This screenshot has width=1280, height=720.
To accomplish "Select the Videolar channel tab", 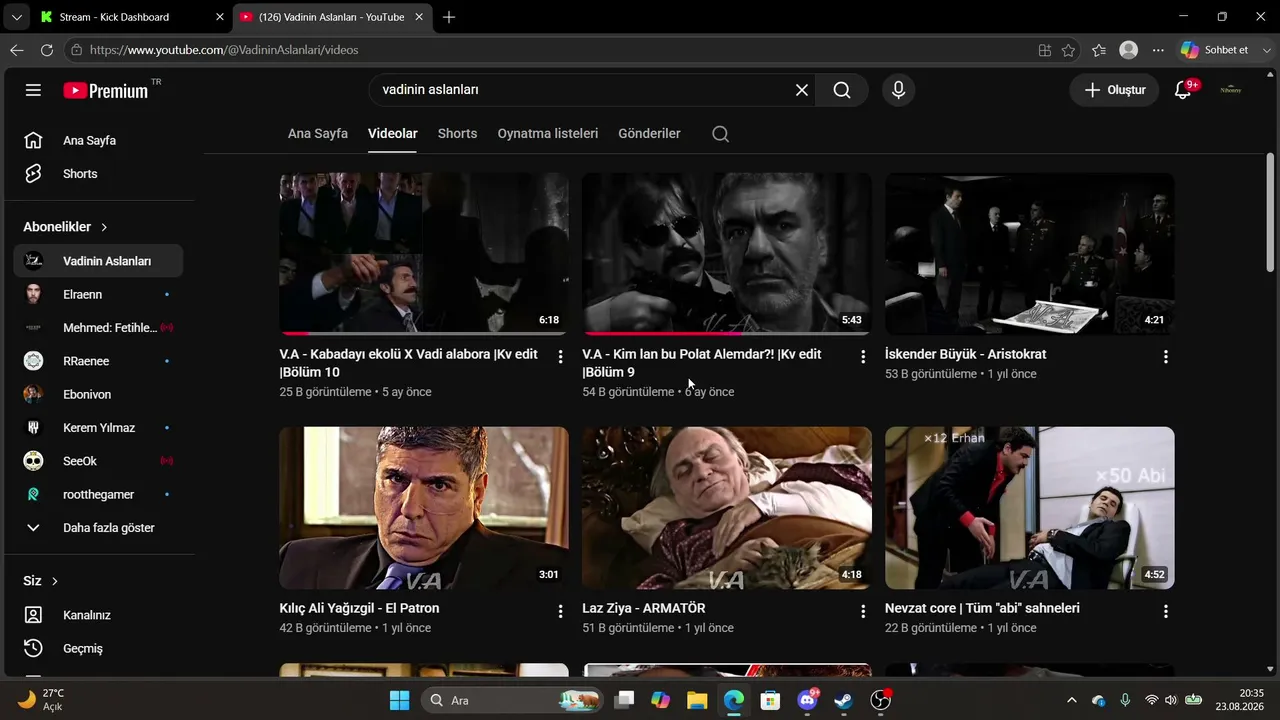I will point(393,134).
